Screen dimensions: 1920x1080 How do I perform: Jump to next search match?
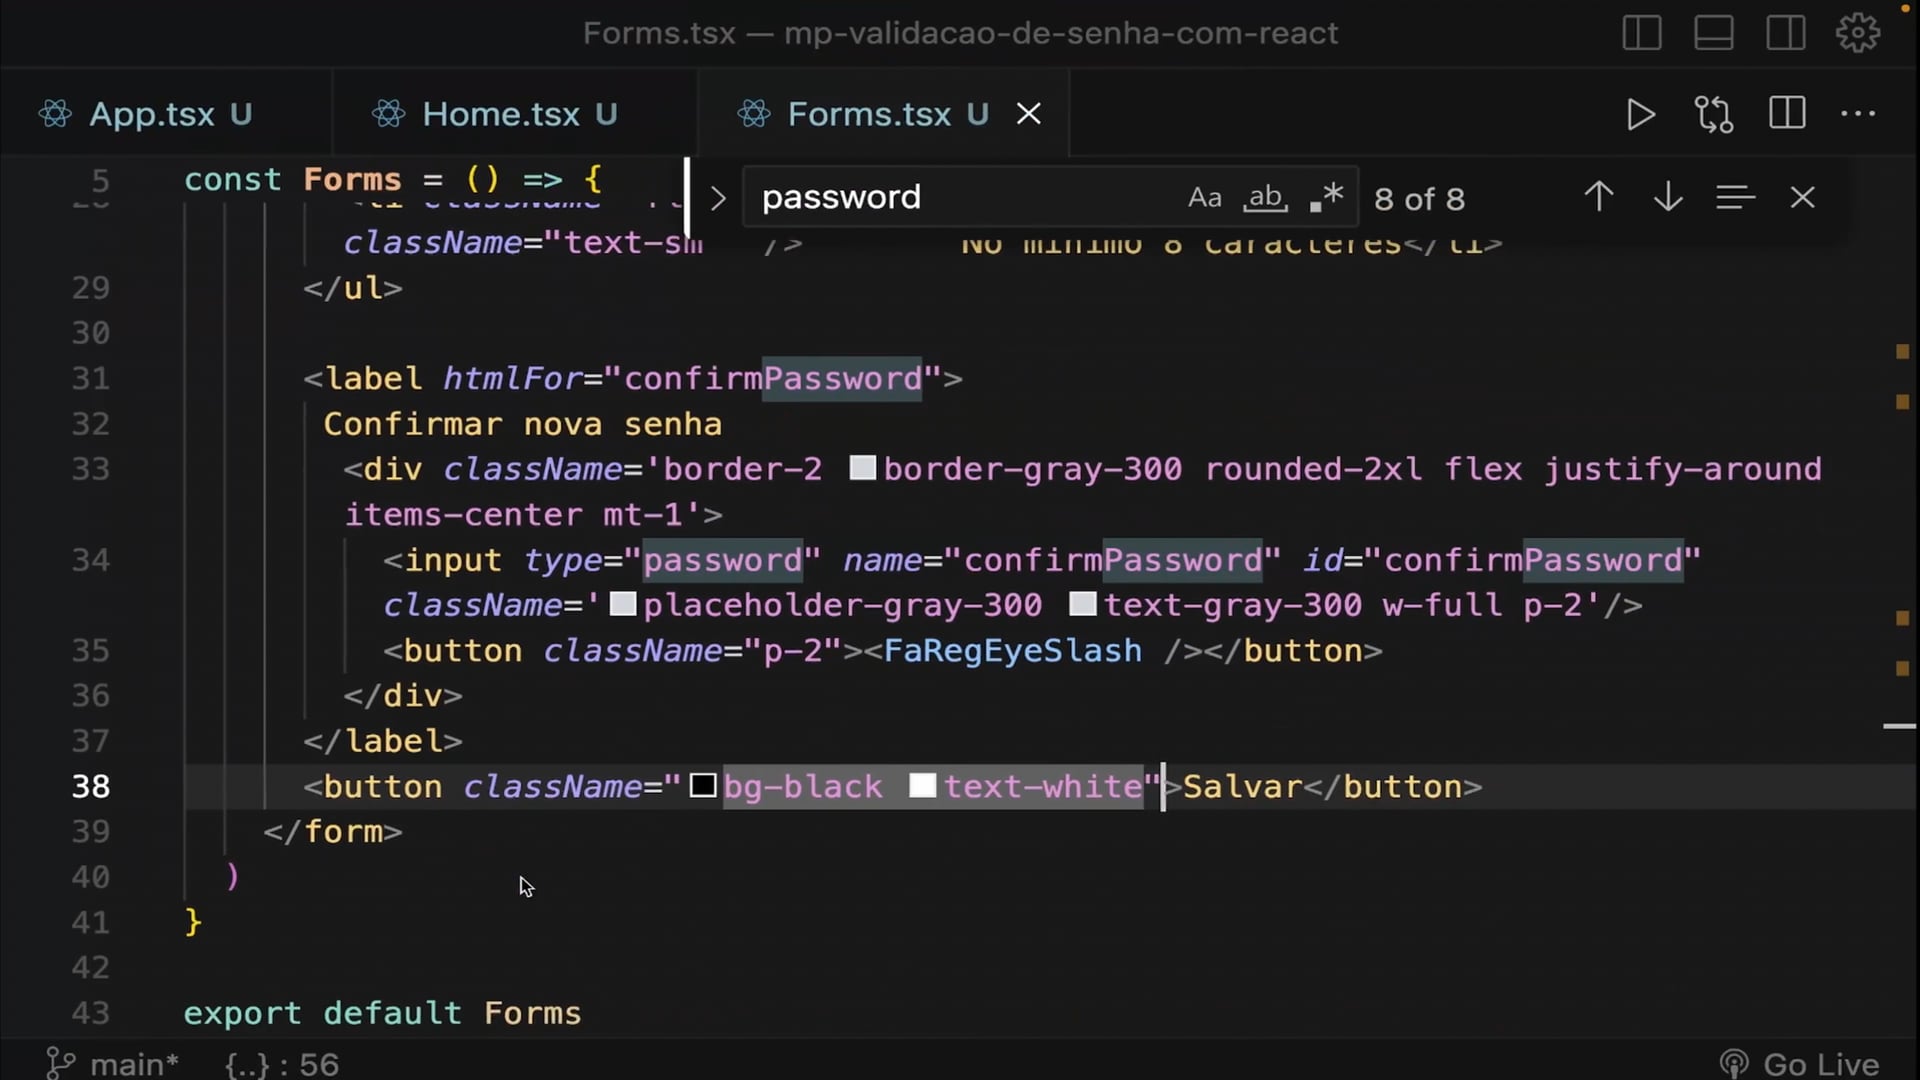pos(1667,197)
